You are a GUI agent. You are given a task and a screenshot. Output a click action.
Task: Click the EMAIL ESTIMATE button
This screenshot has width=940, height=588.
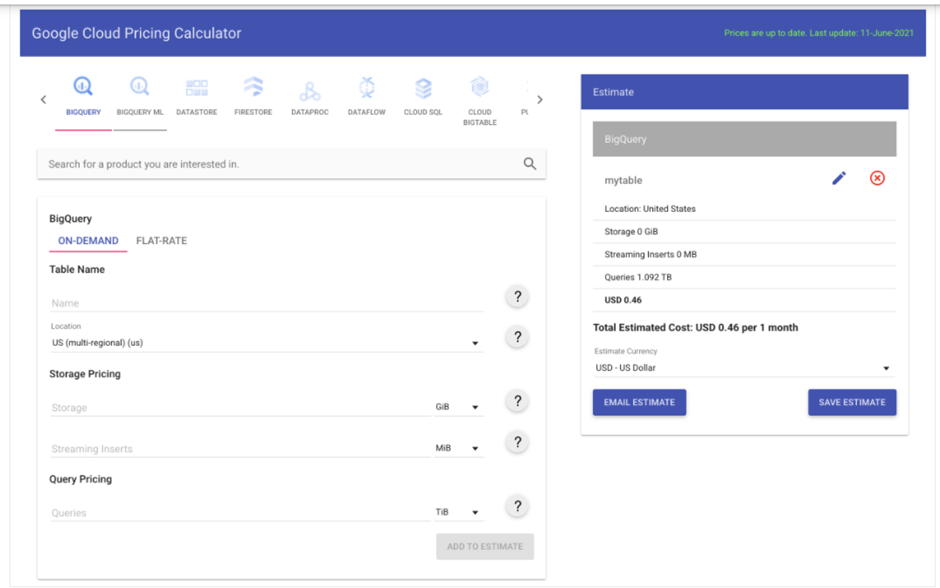coord(639,402)
